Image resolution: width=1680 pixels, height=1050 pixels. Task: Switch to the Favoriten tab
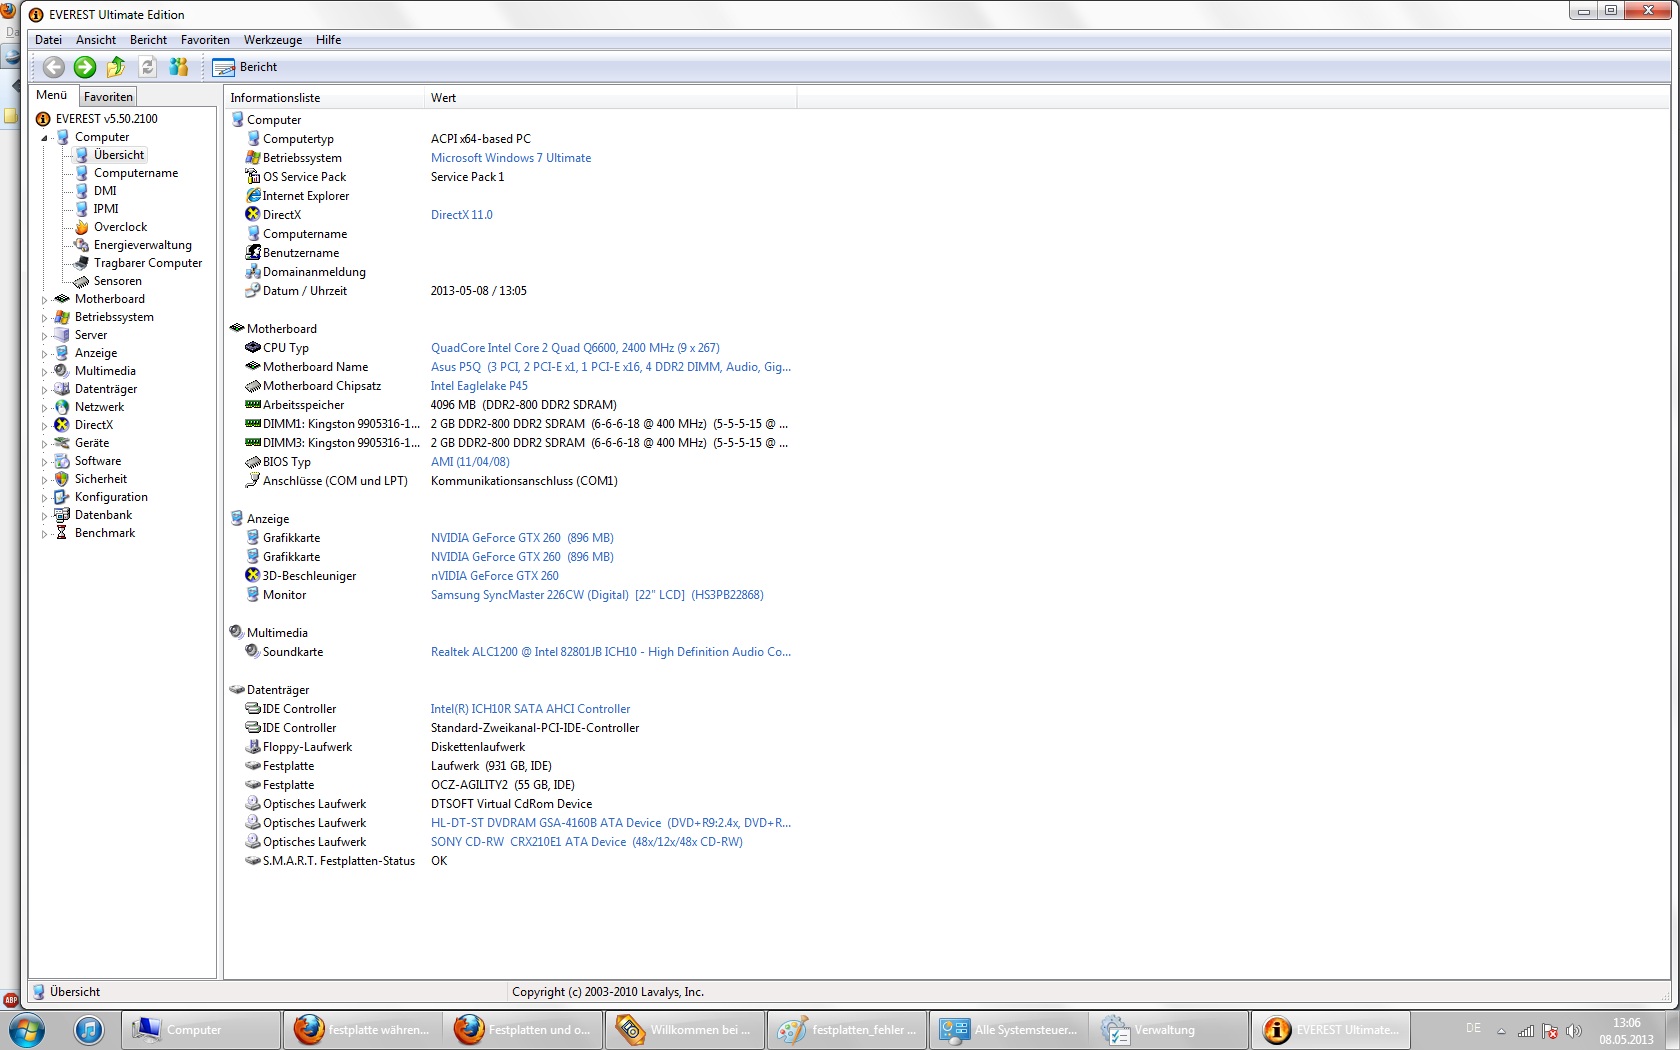(x=108, y=97)
